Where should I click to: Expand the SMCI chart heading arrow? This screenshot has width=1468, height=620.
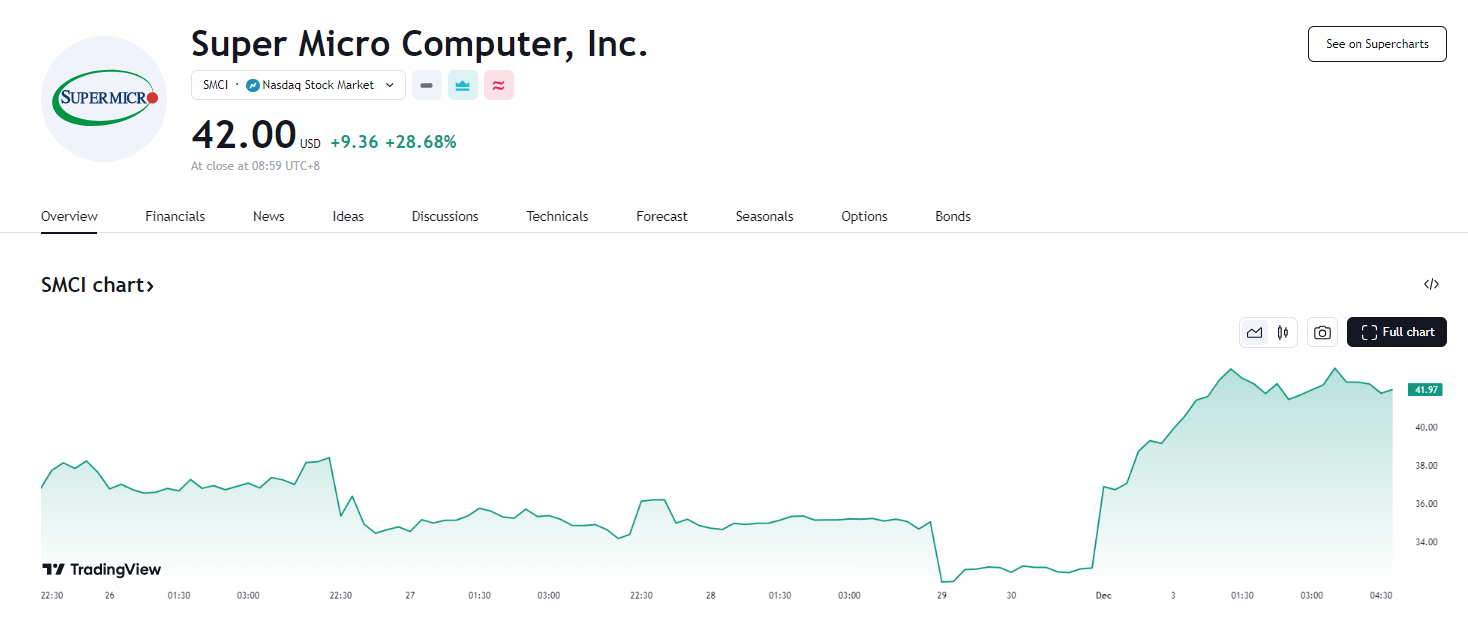point(150,286)
